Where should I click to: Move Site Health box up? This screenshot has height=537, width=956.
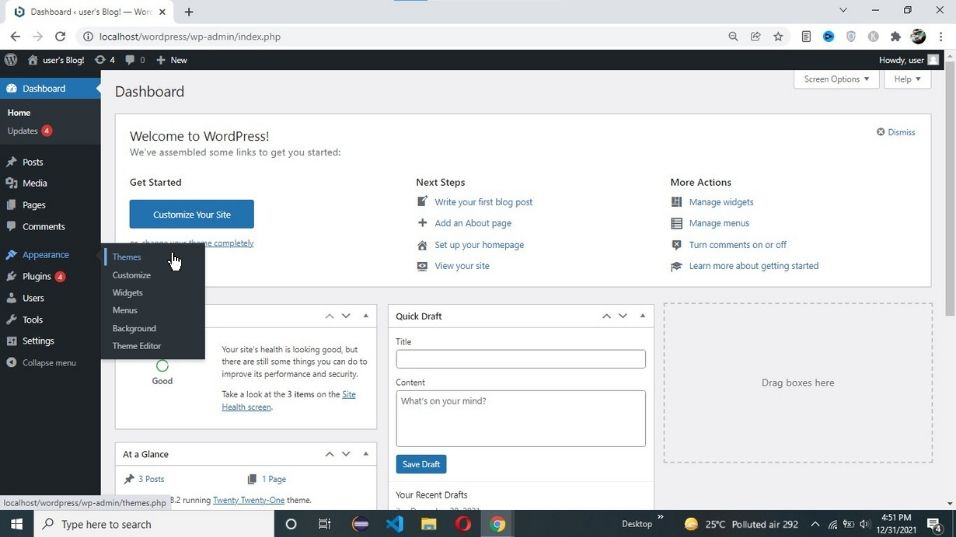[x=329, y=316]
